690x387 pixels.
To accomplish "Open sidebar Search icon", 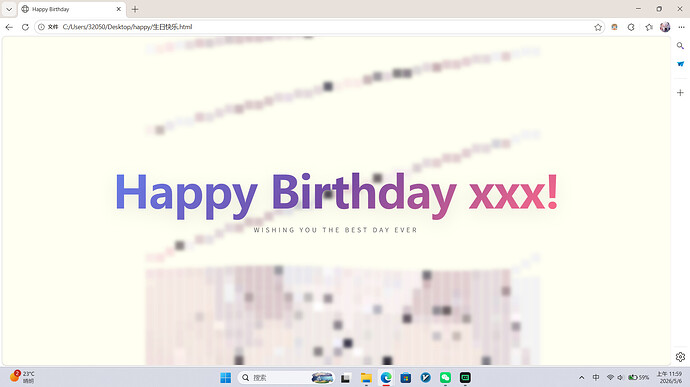I will click(x=680, y=46).
